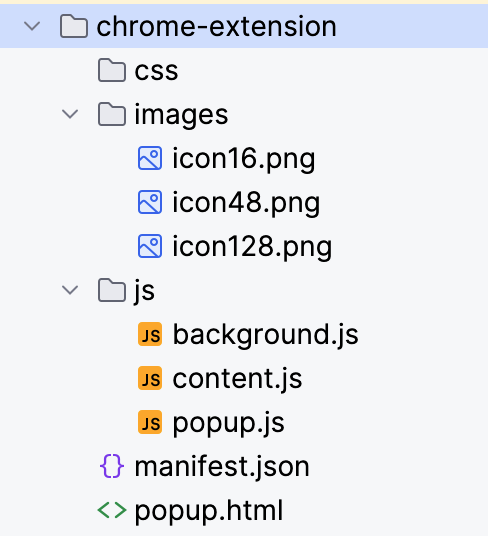488x536 pixels.
Task: Click the css folder icon
Action: click(112, 70)
